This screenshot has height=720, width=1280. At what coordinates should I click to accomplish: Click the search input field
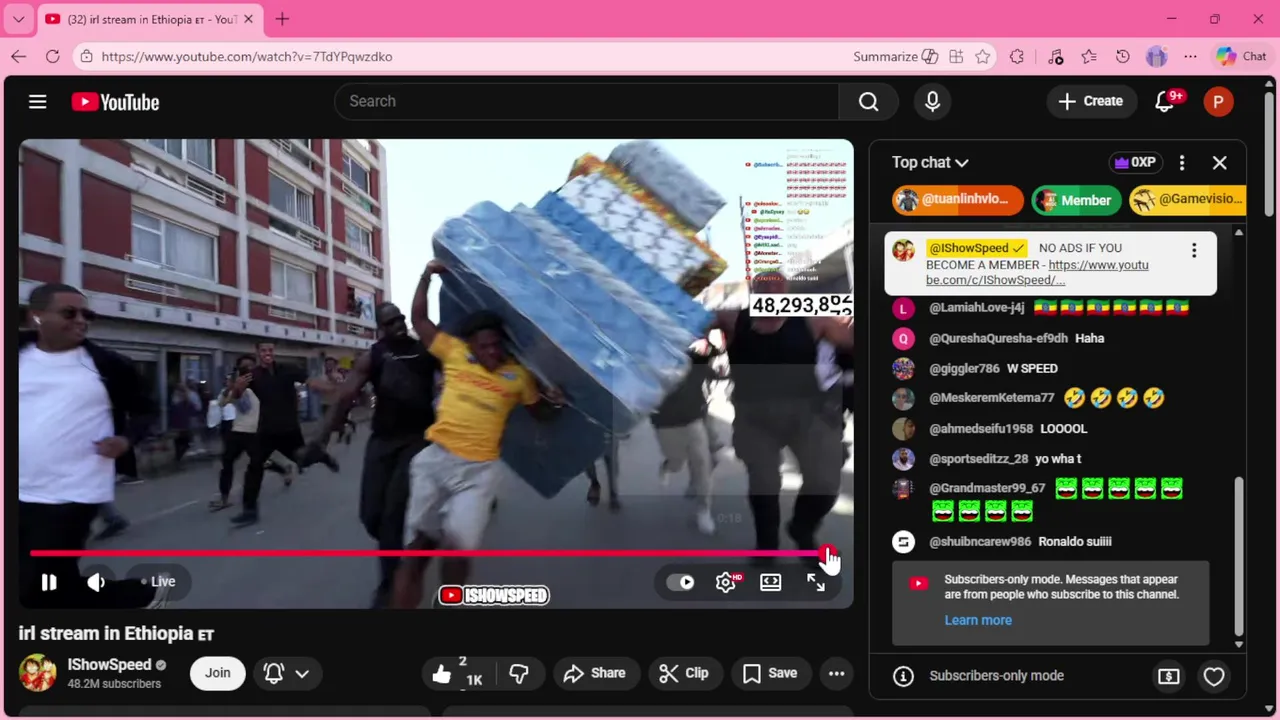point(585,101)
